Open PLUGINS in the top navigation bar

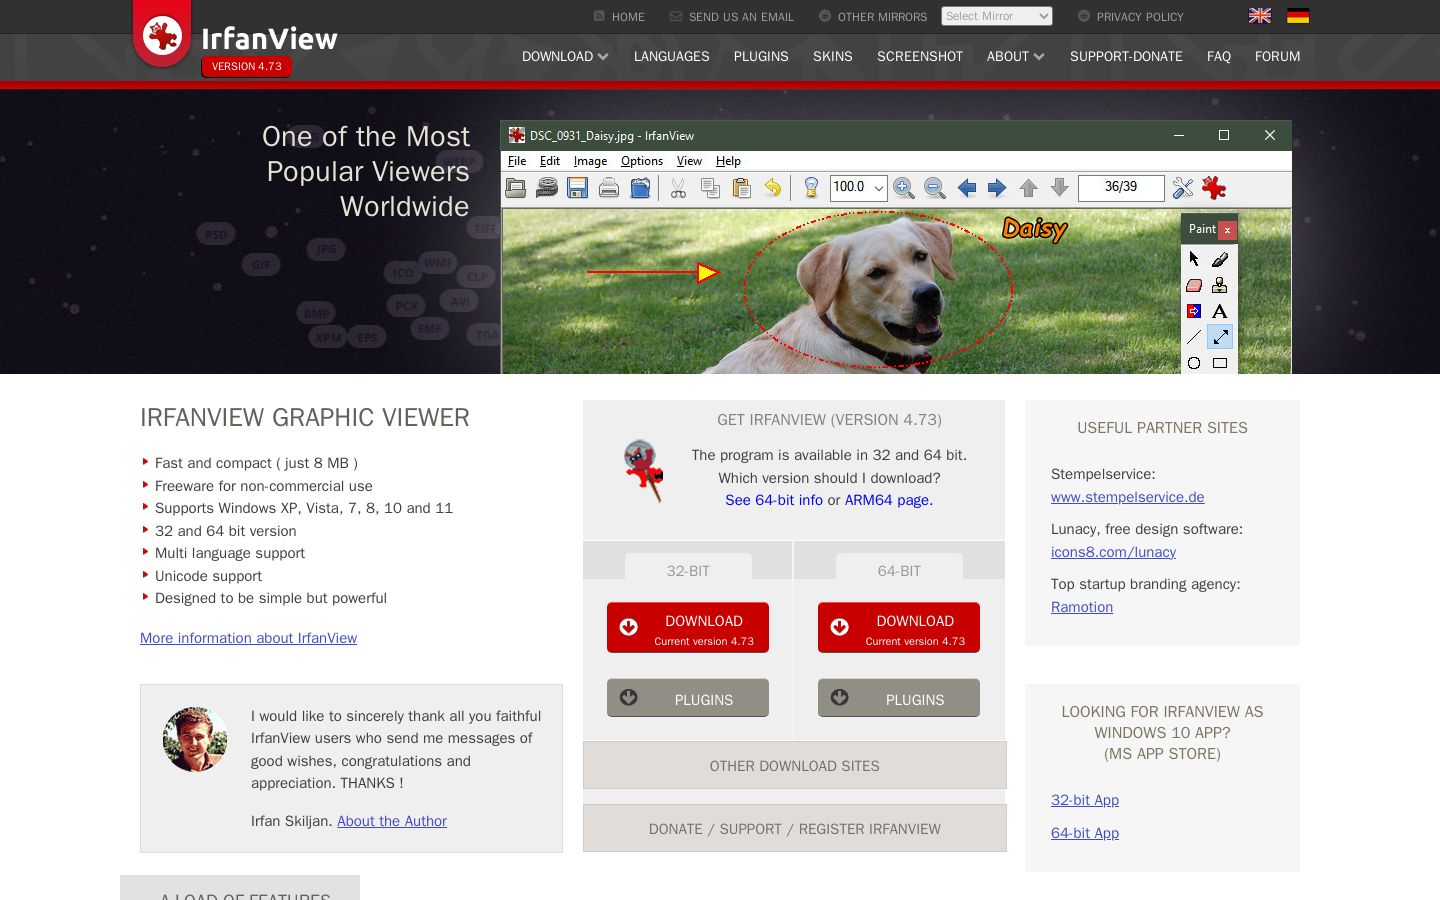click(x=761, y=57)
